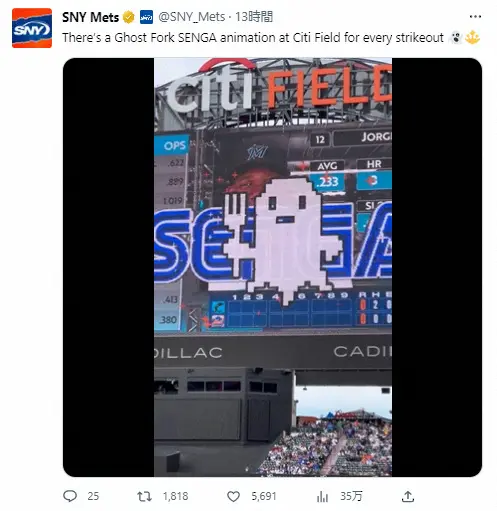Click the 5,691 likes count
Image resolution: width=497 pixels, height=511 pixels.
(x=264, y=496)
